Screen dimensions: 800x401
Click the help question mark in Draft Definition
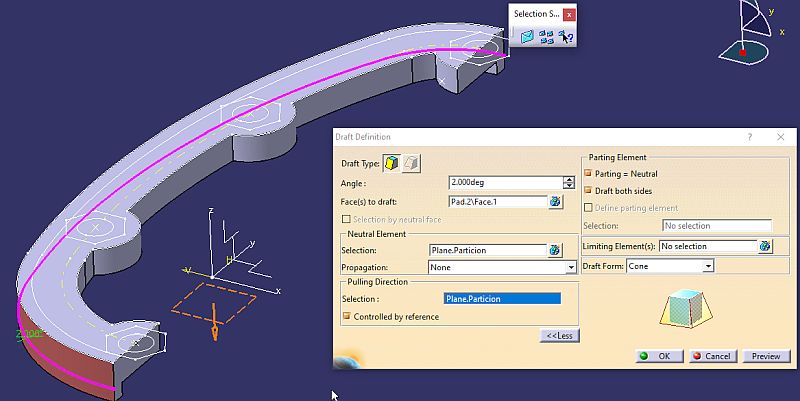pos(750,136)
